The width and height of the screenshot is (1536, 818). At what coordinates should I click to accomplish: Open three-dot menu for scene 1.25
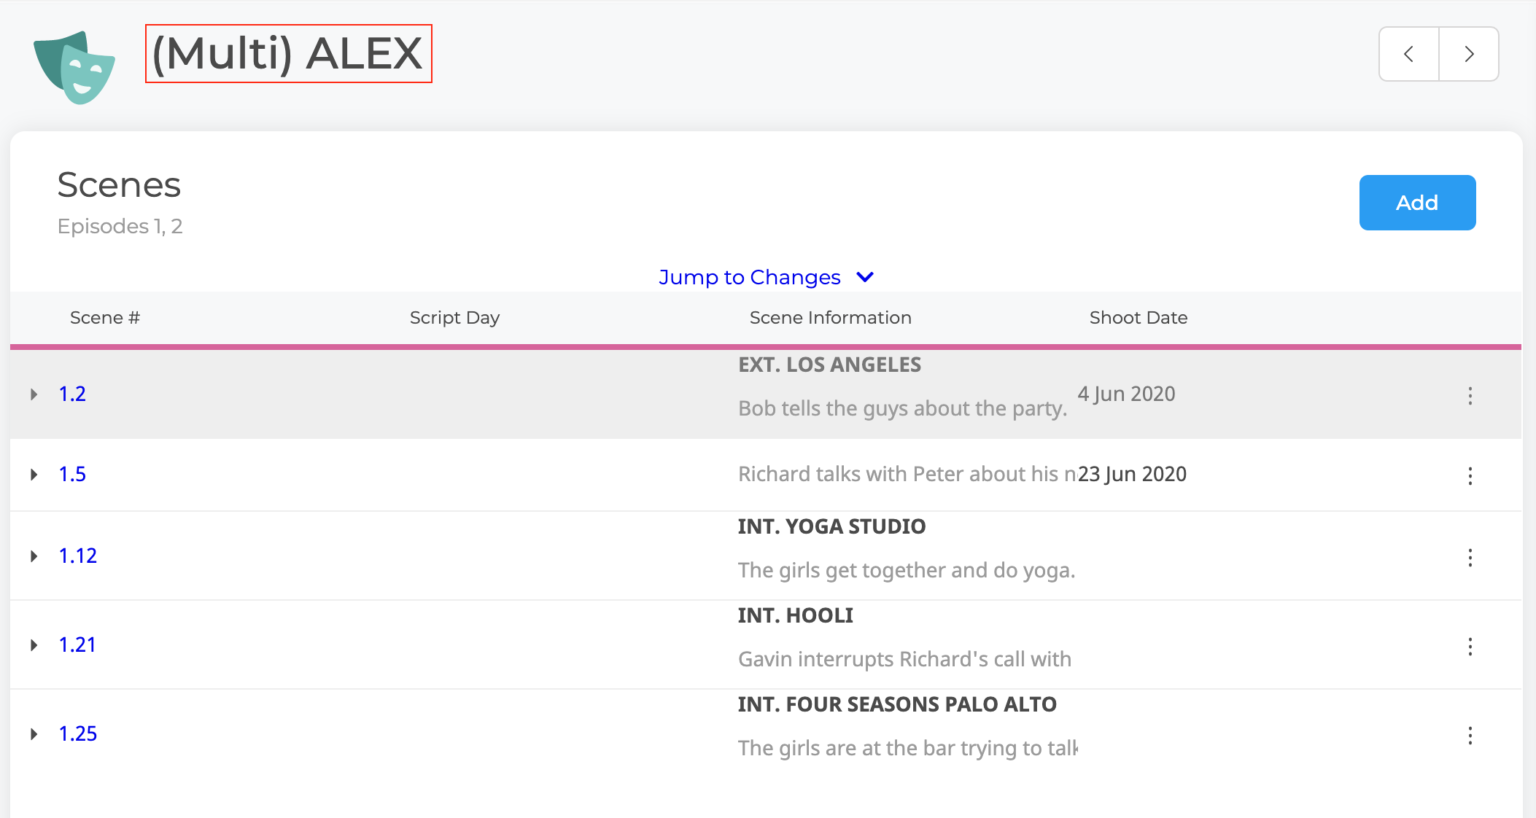coord(1469,736)
